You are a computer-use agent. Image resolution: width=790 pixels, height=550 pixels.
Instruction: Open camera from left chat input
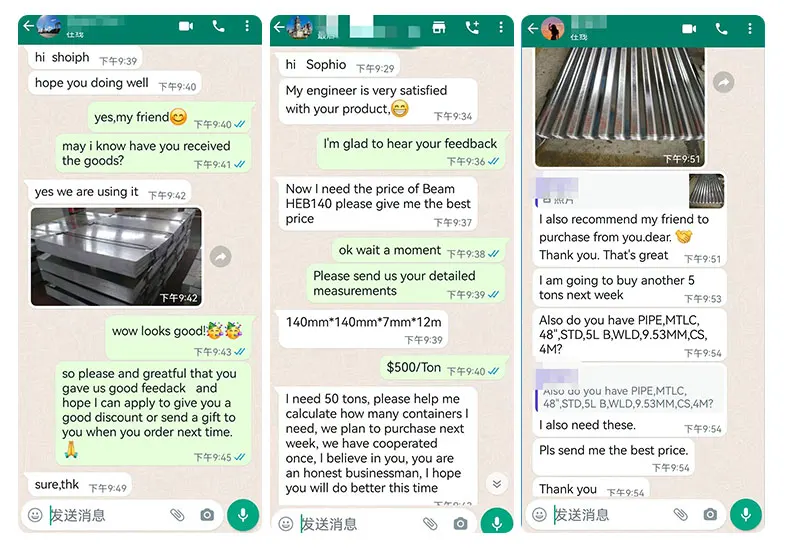point(207,515)
